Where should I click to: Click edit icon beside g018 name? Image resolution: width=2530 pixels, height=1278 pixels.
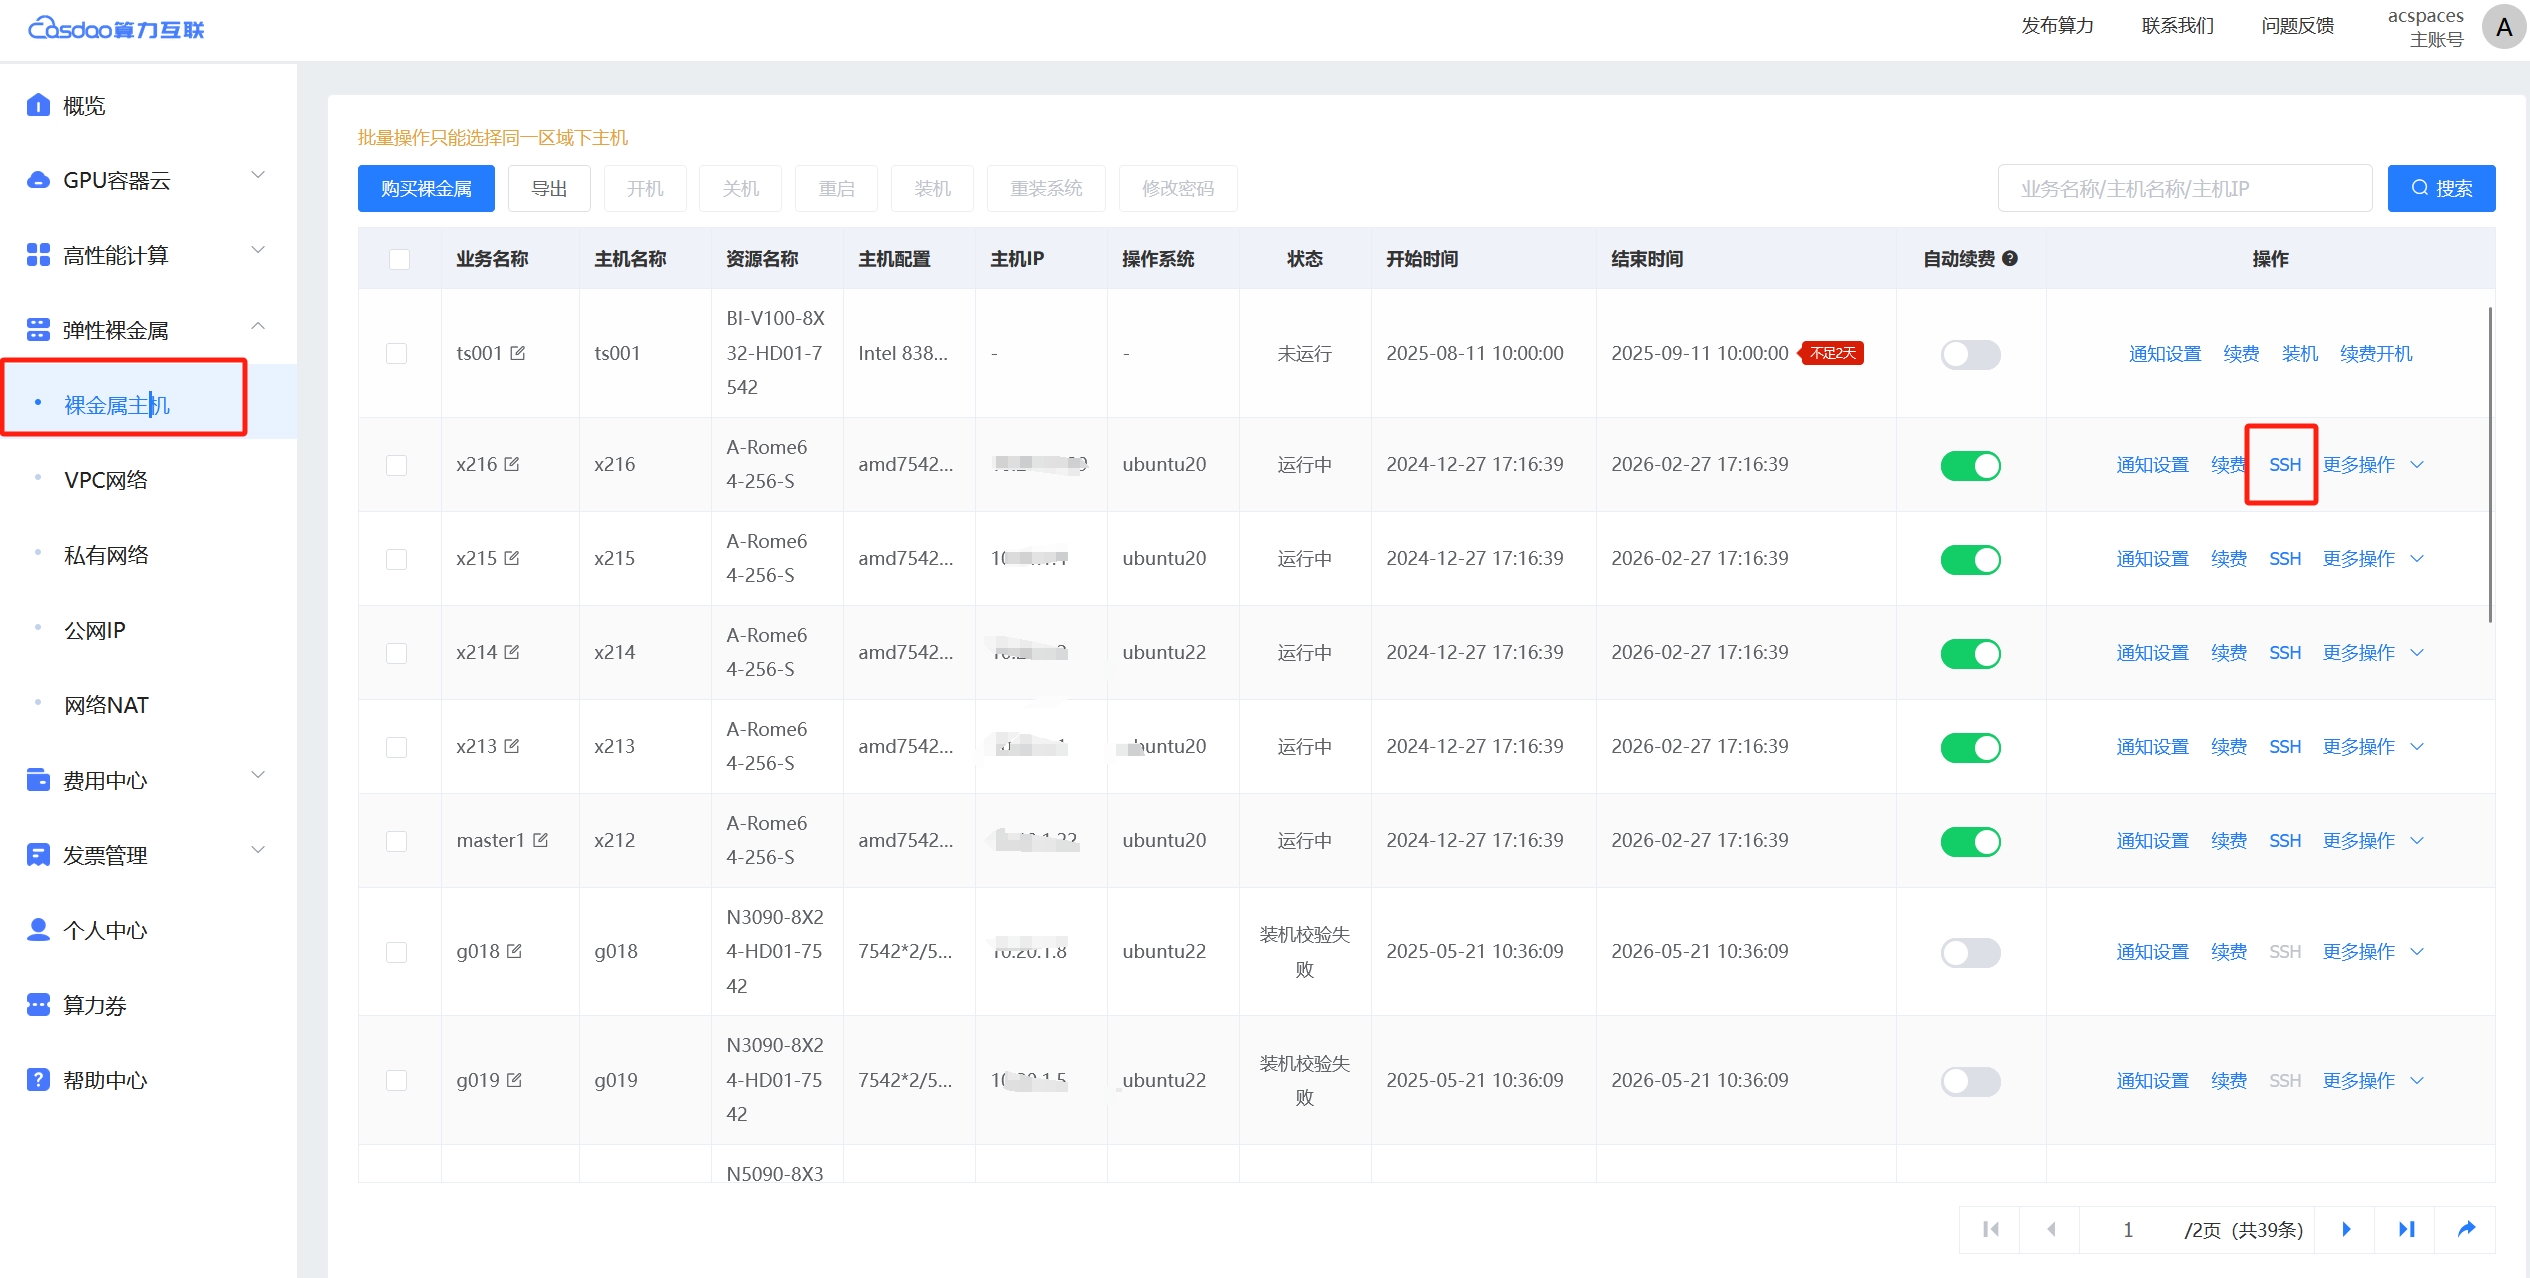click(514, 951)
